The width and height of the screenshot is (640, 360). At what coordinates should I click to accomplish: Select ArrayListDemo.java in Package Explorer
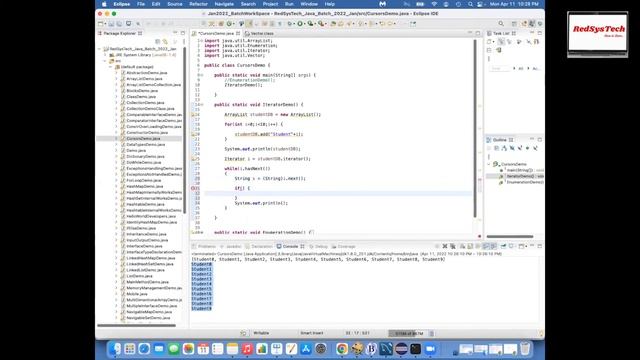tap(144, 78)
